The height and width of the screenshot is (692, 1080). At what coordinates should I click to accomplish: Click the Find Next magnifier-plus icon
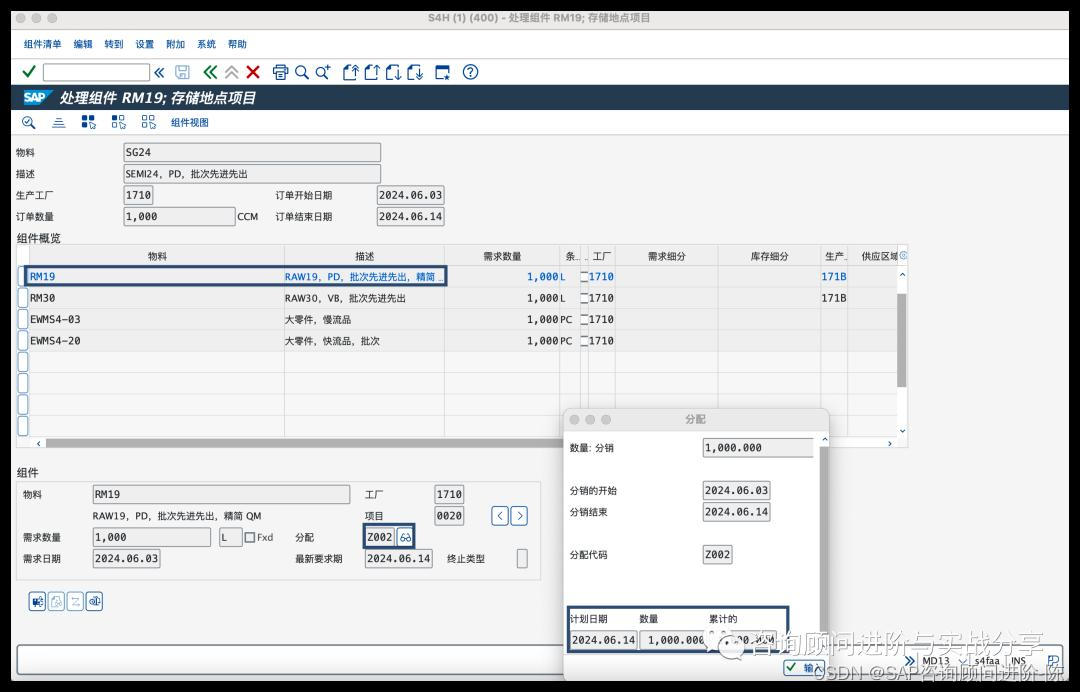[x=323, y=72]
